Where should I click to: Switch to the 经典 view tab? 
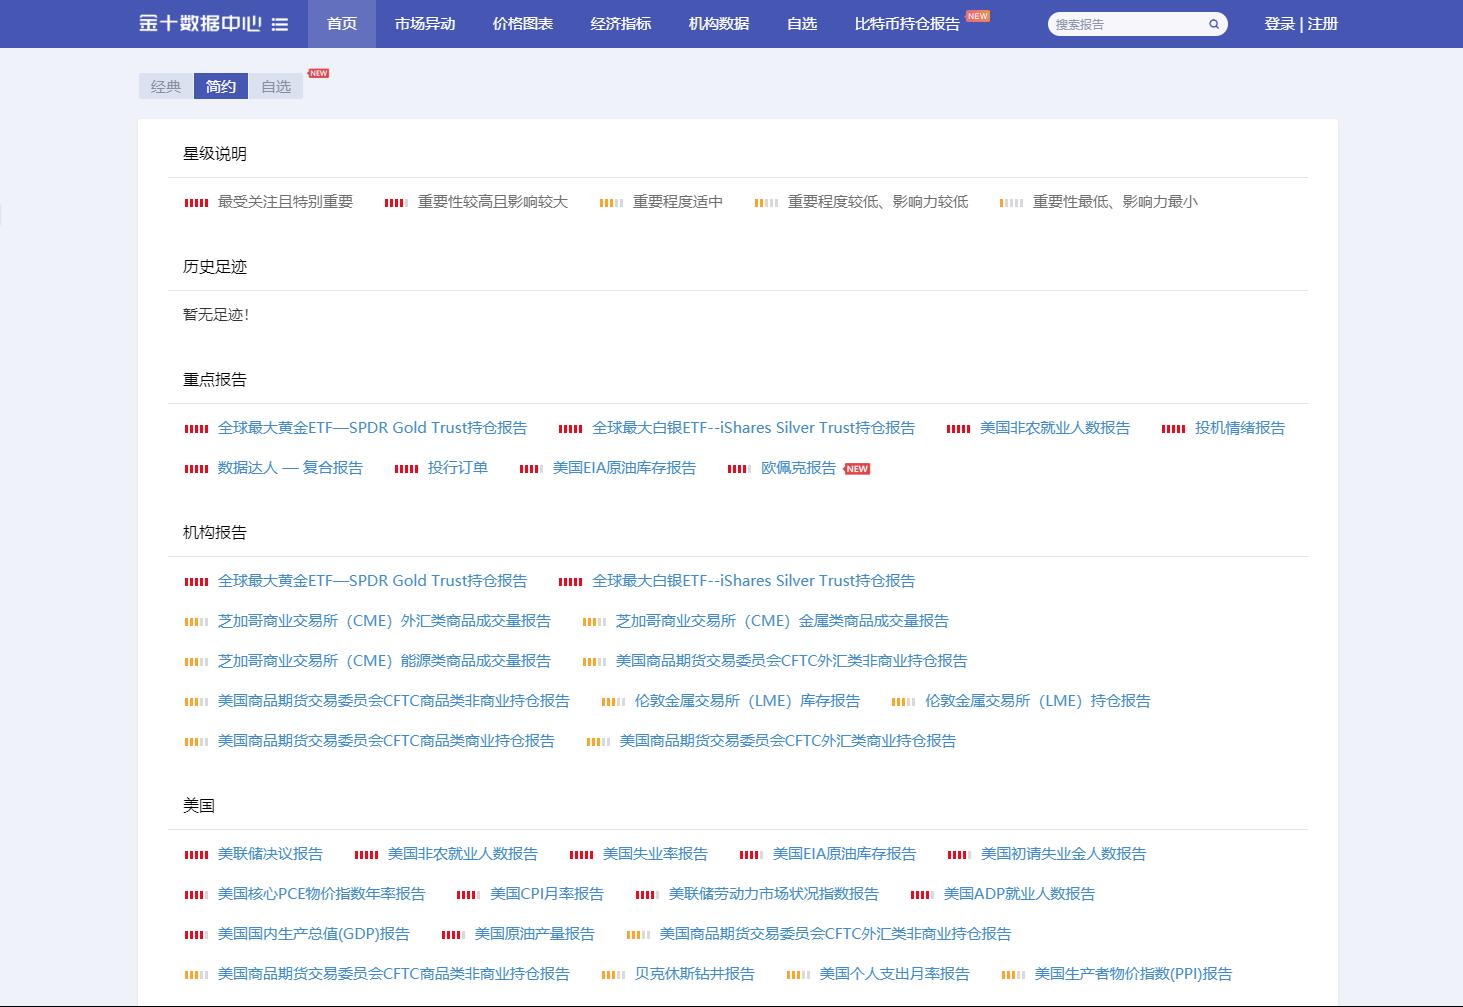[x=166, y=87]
